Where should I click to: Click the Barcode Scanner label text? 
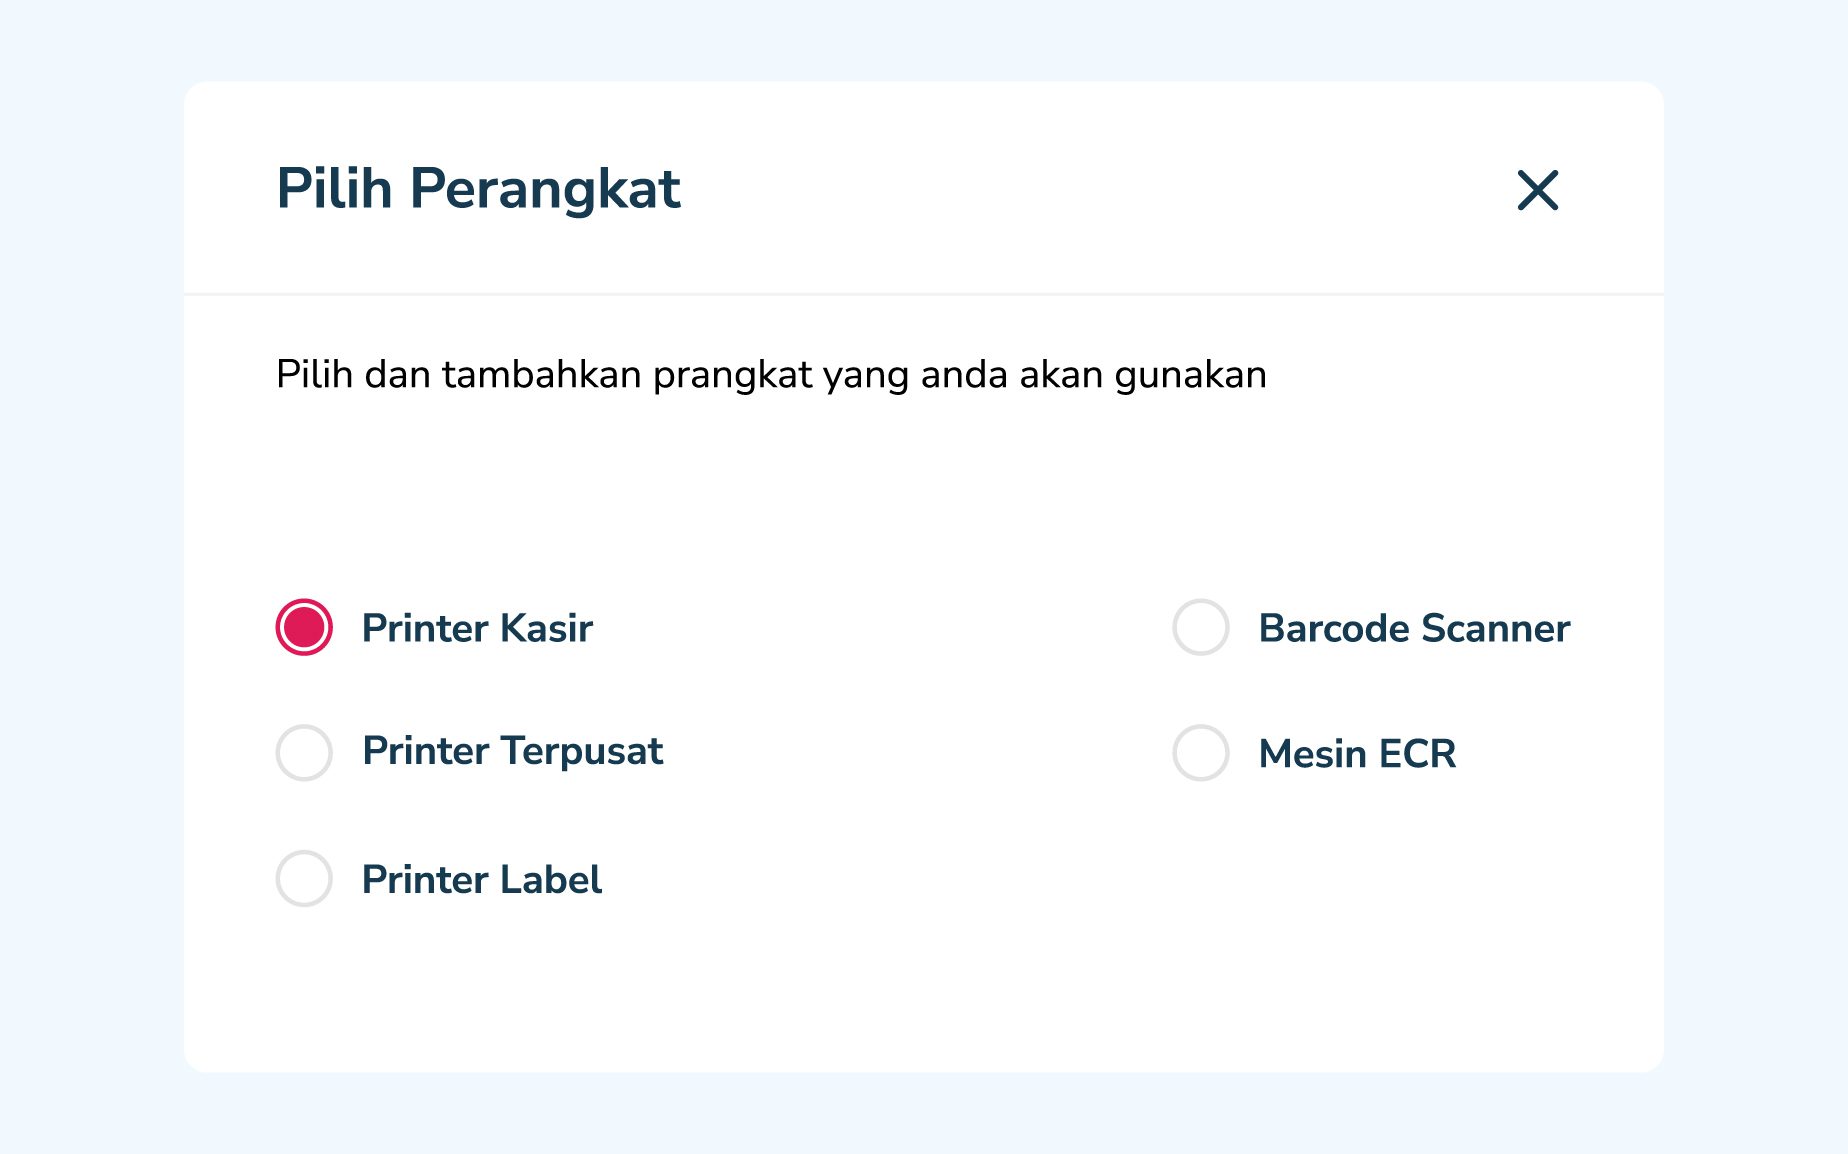(1413, 628)
